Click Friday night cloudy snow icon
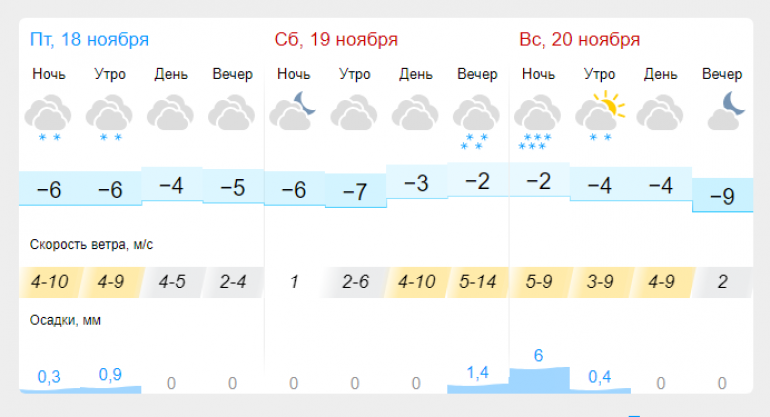This screenshot has width=770, height=417. tap(48, 118)
